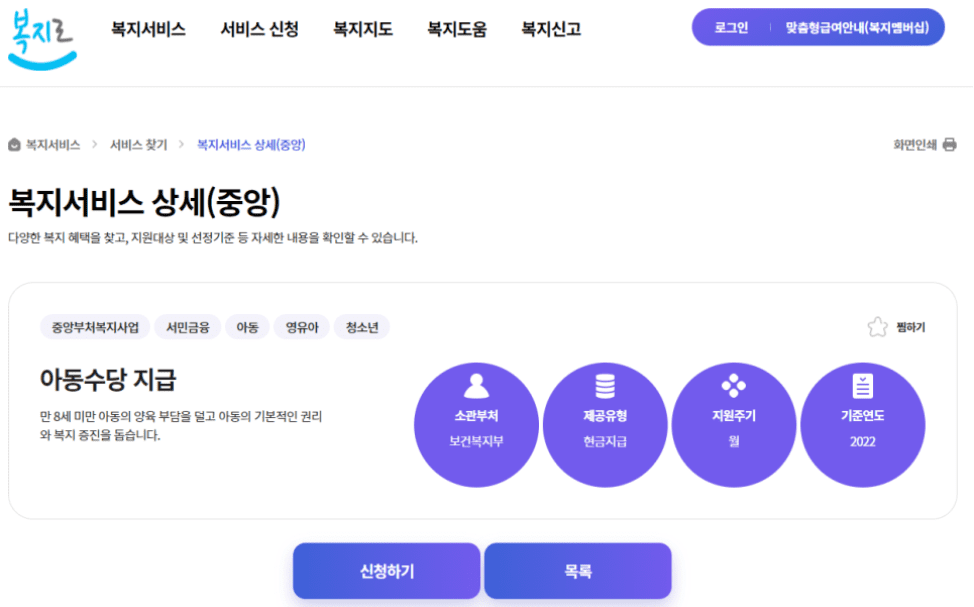
Task: Select the 청소년 category tag
Action: point(362,327)
